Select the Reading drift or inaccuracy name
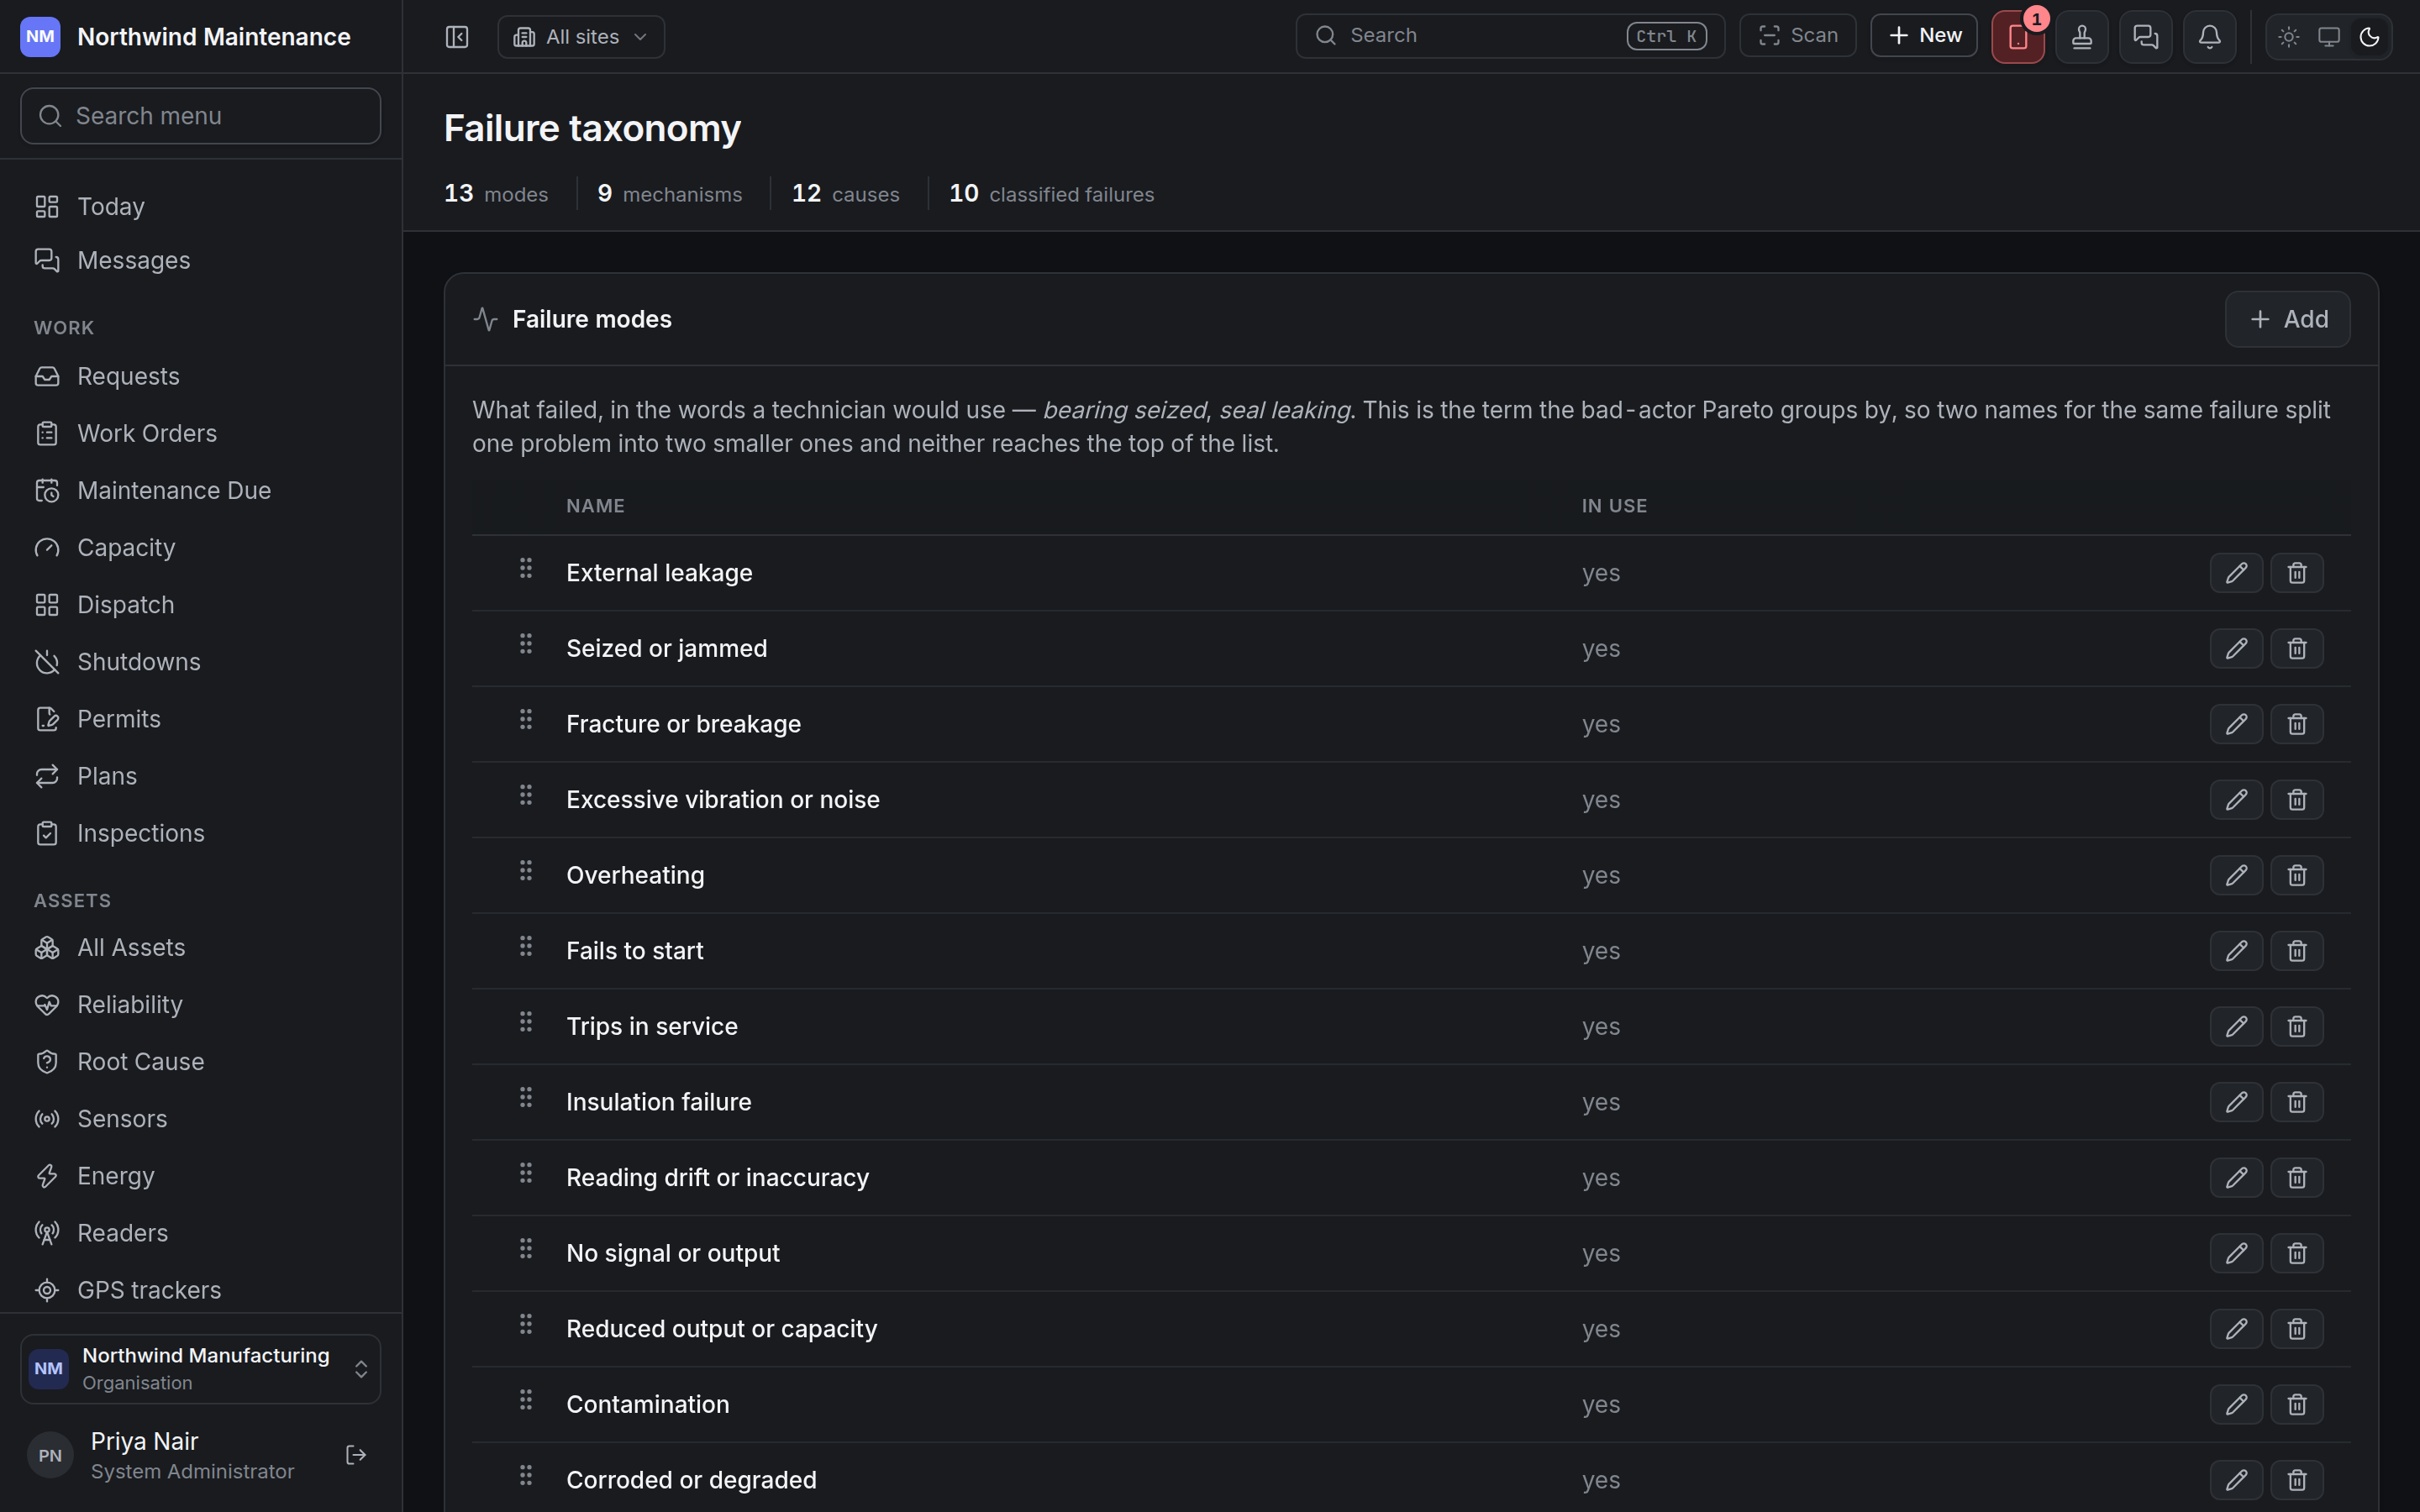 [x=717, y=1178]
